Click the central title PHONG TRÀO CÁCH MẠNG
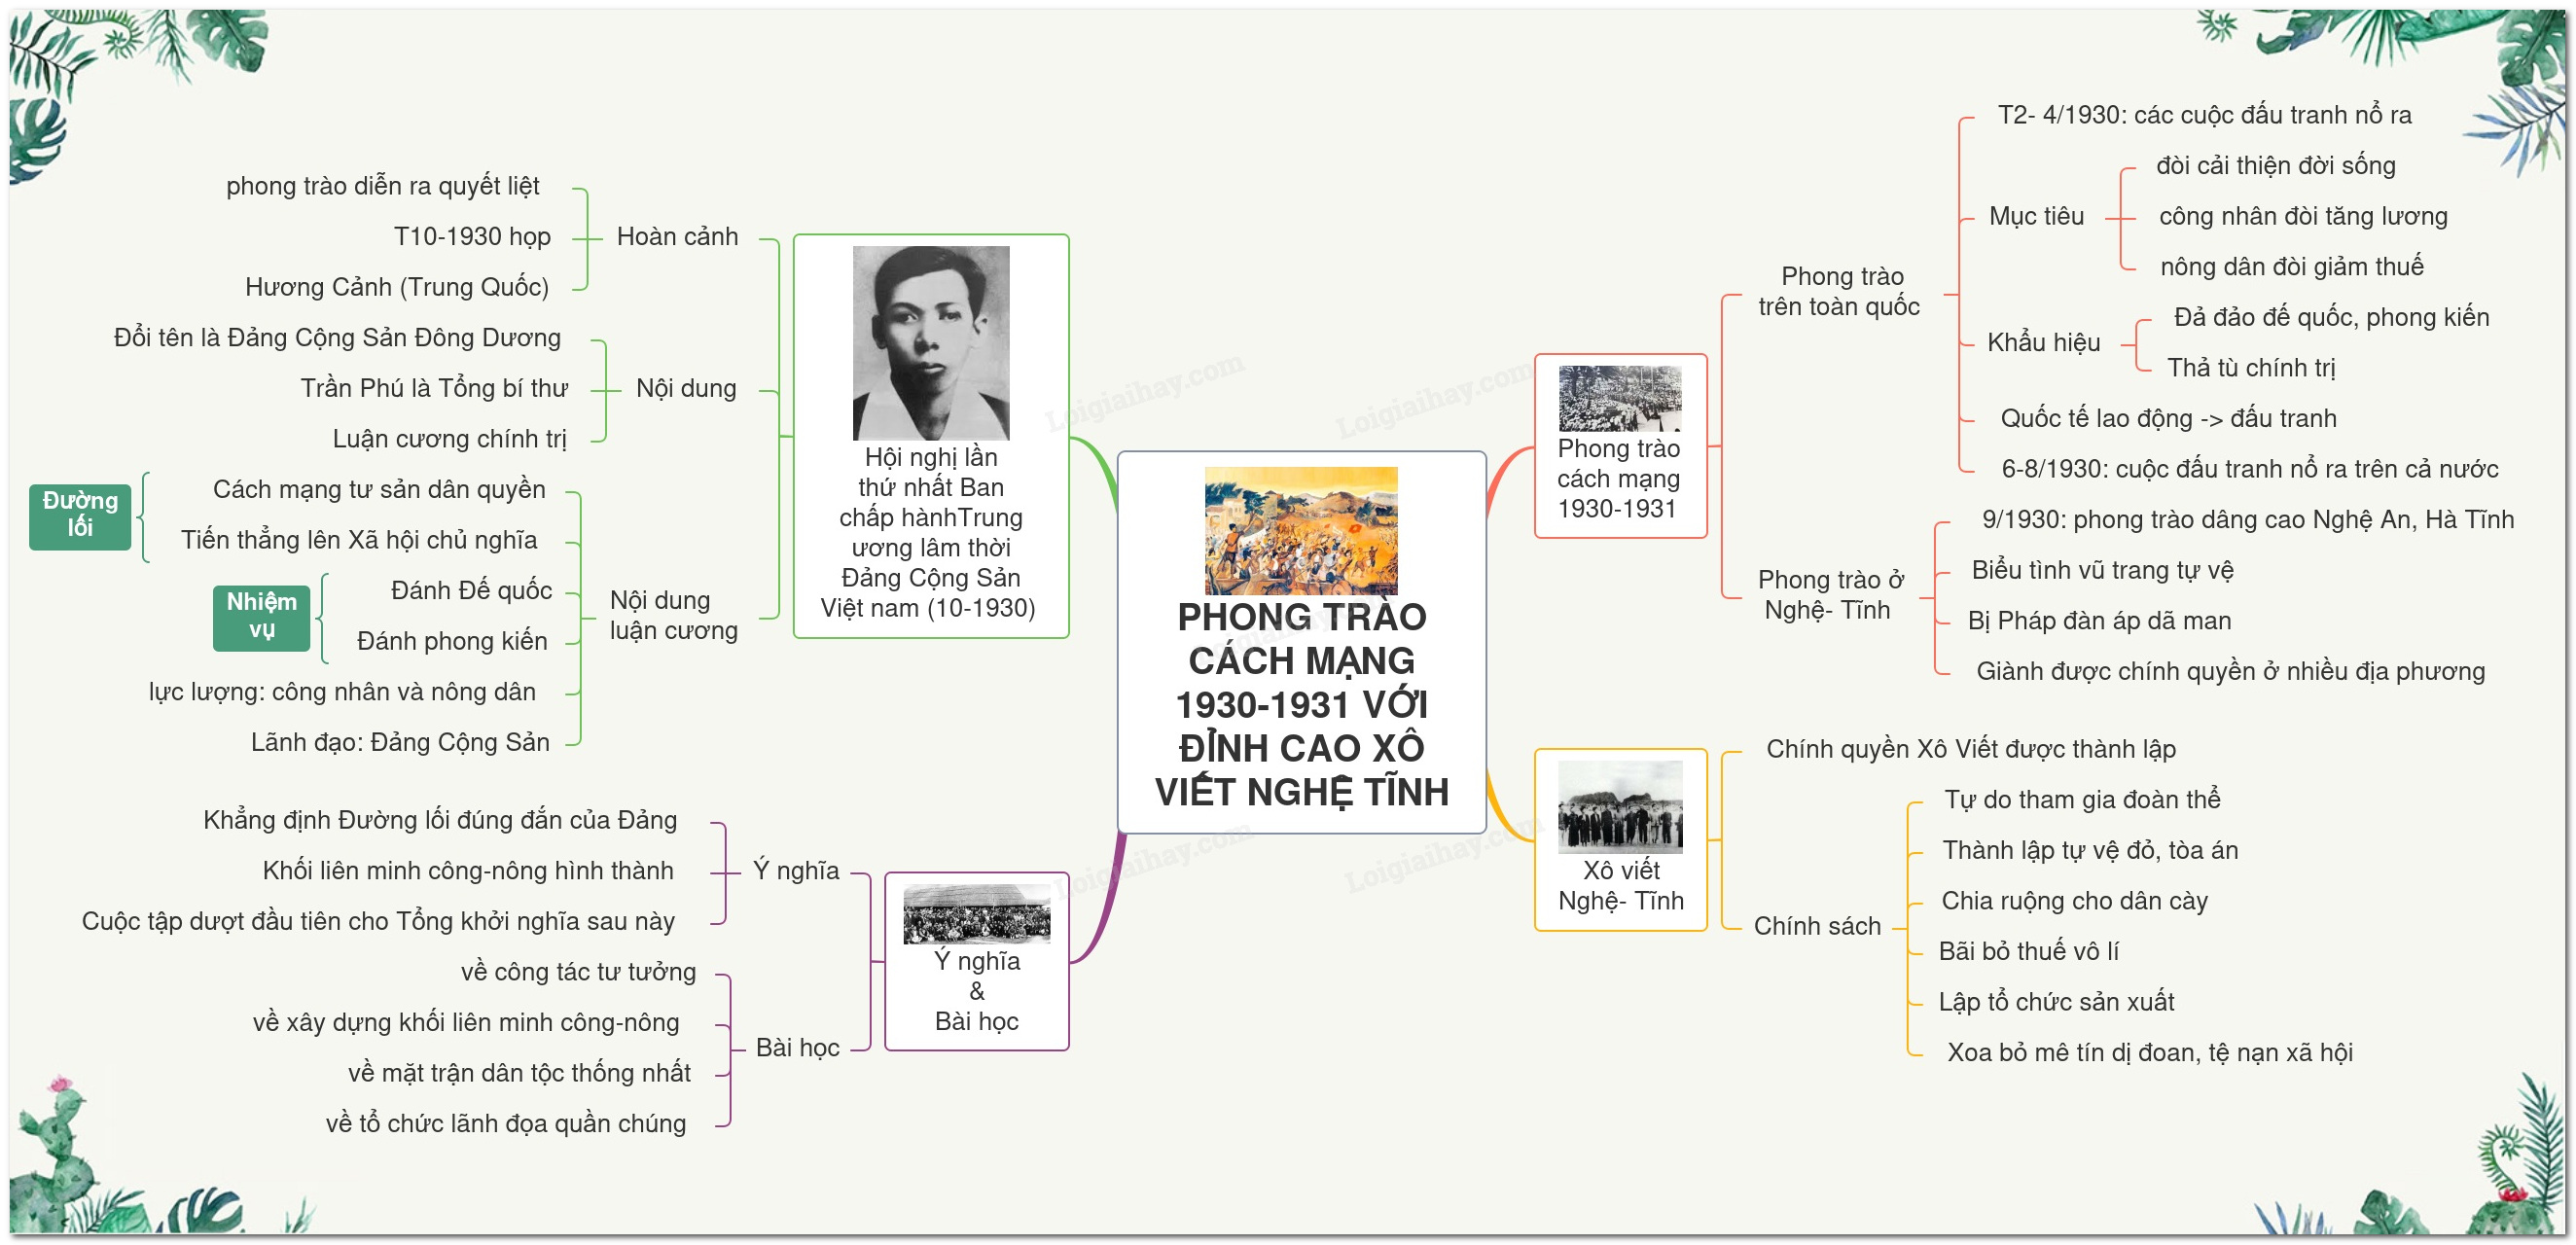2576x1245 pixels. click(1301, 704)
